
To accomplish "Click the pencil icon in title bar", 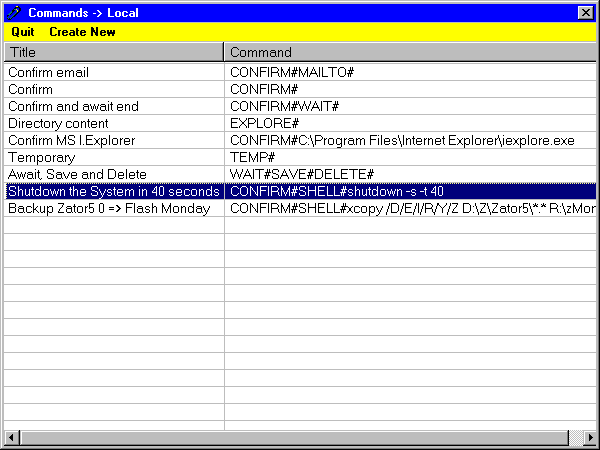I will 14,13.
